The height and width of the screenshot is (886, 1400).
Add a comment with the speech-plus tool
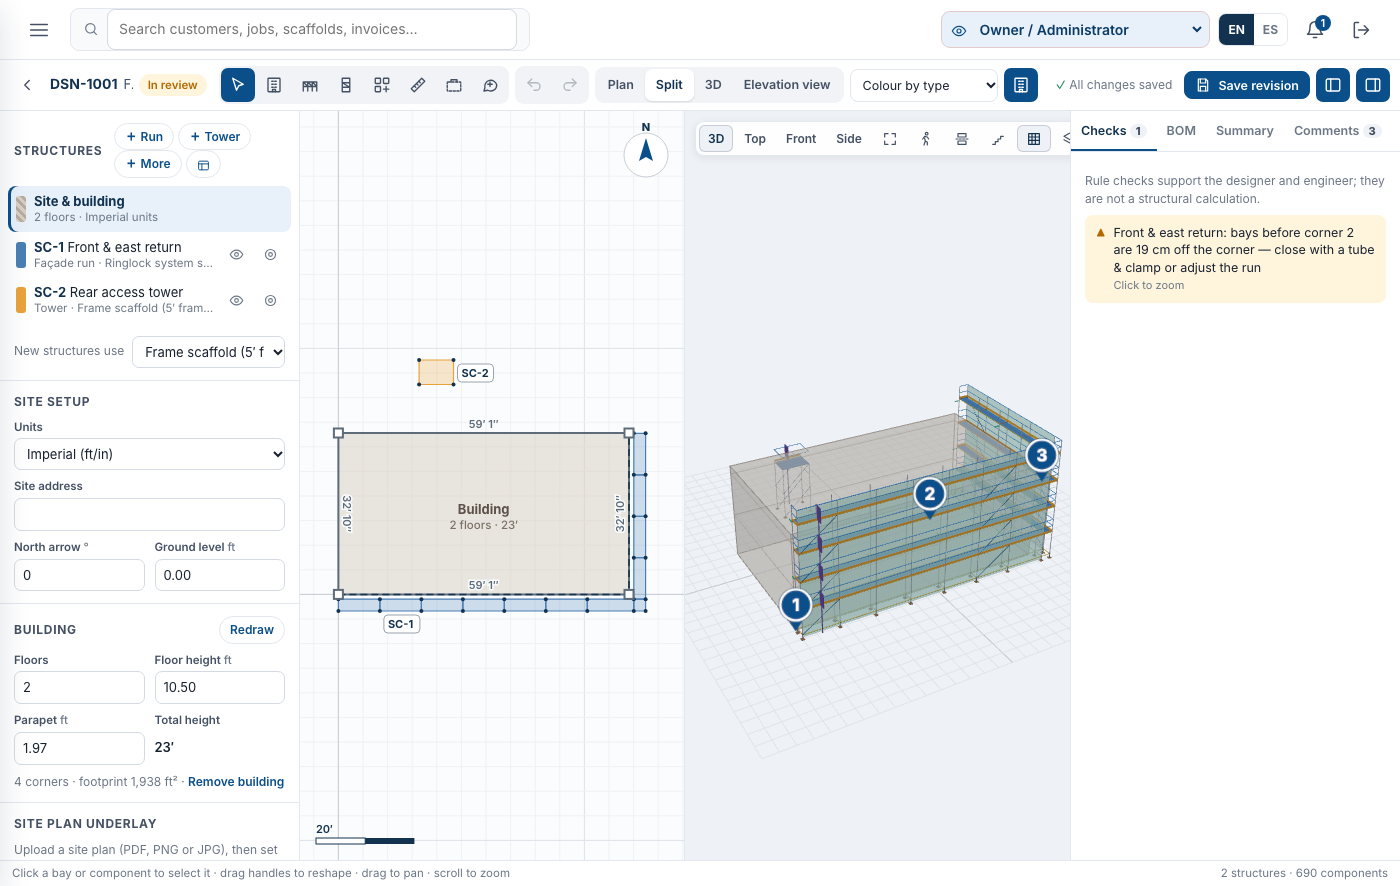pos(490,85)
